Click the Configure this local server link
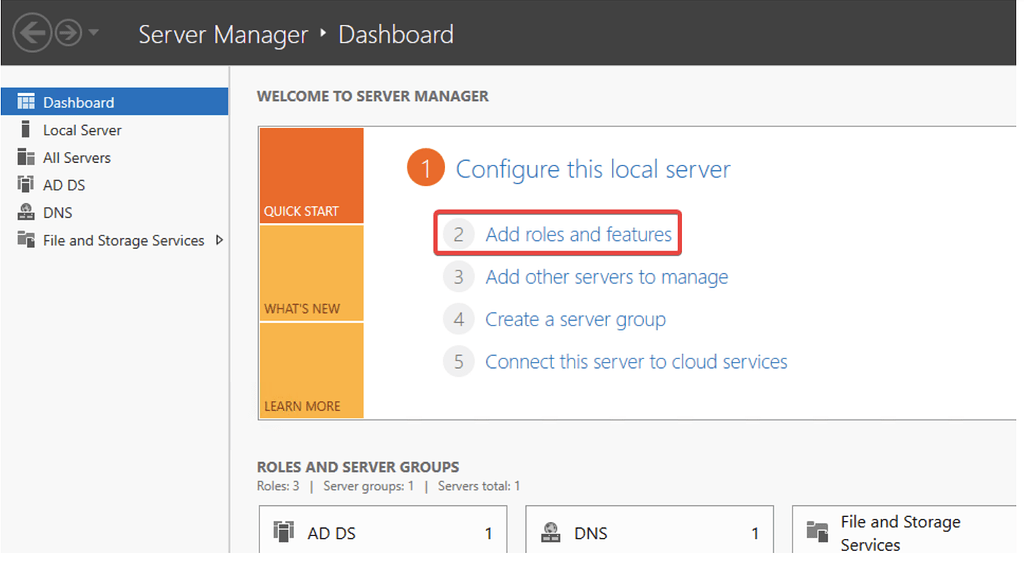The height and width of the screenshot is (569, 1024). coord(593,169)
